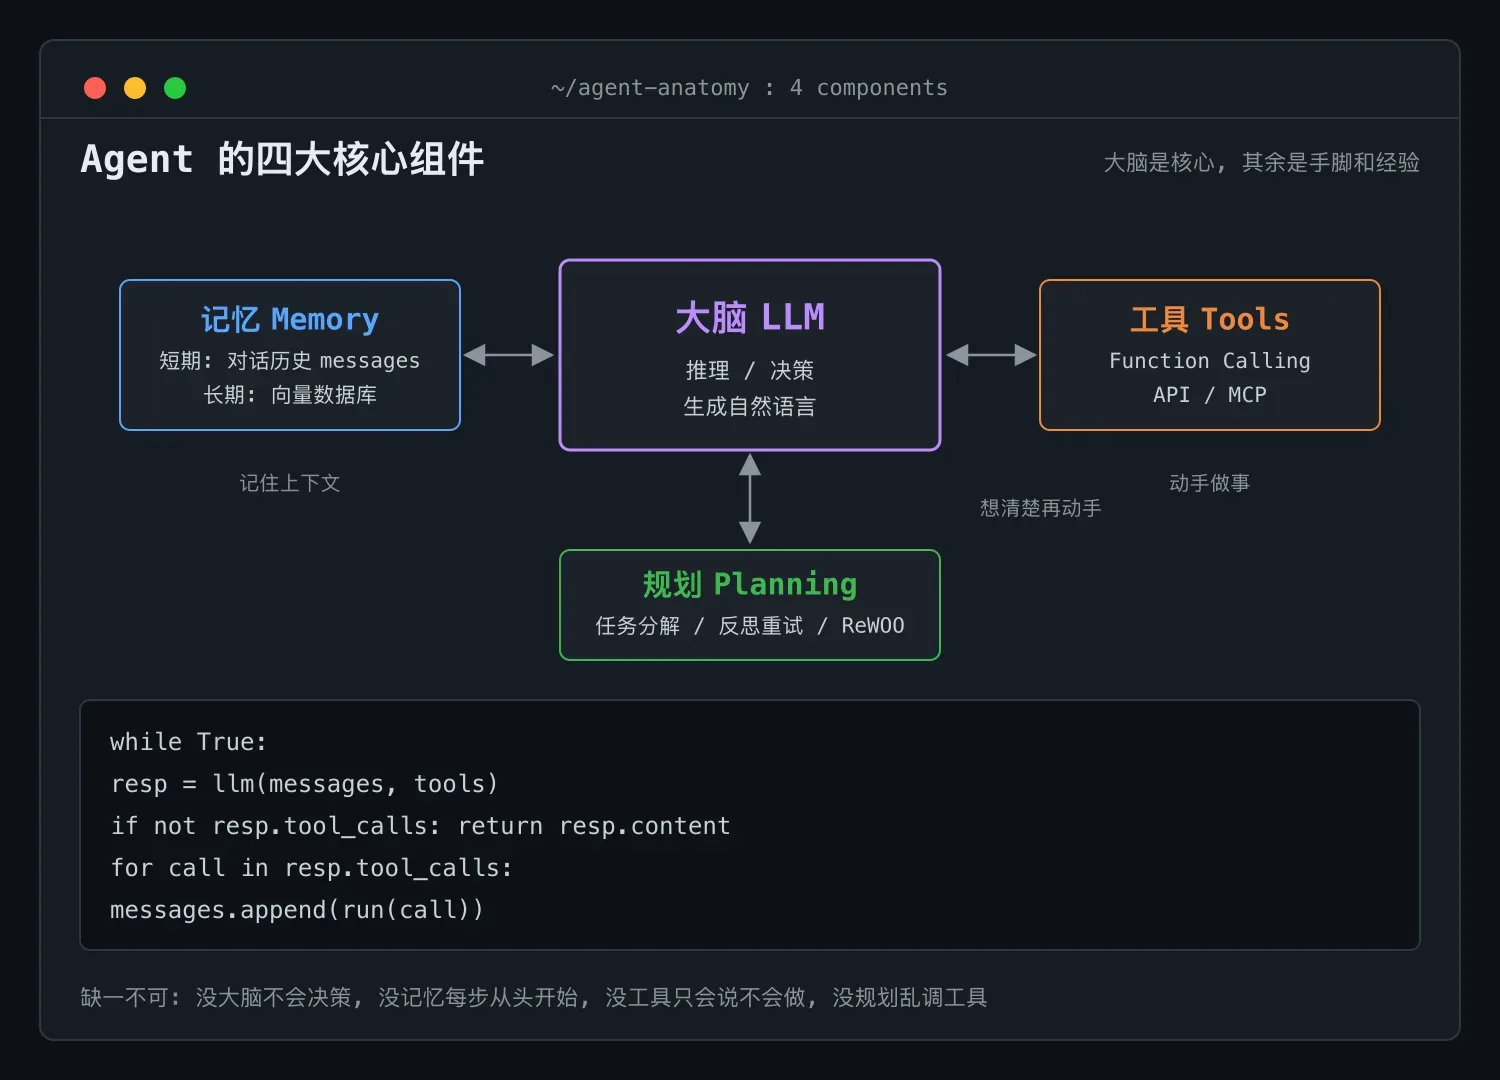Click the caption "记住上下文"
Viewport: 1500px width, 1080px height.
[290, 483]
